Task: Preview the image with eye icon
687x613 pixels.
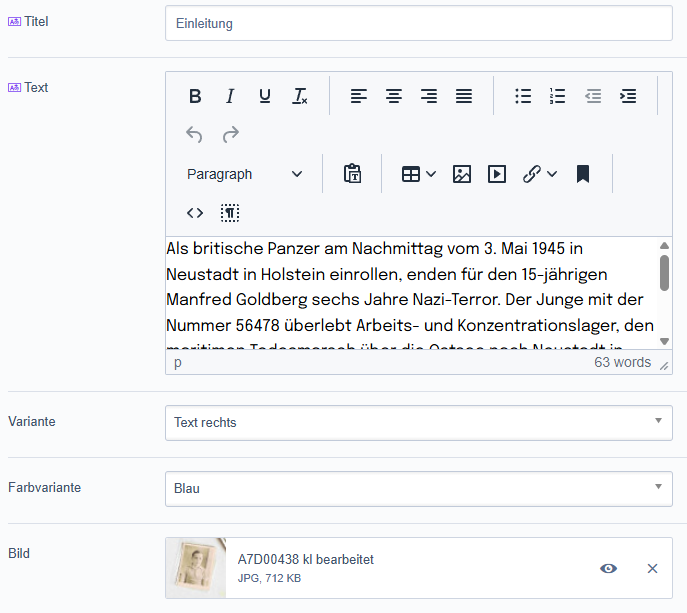Action: 608,568
